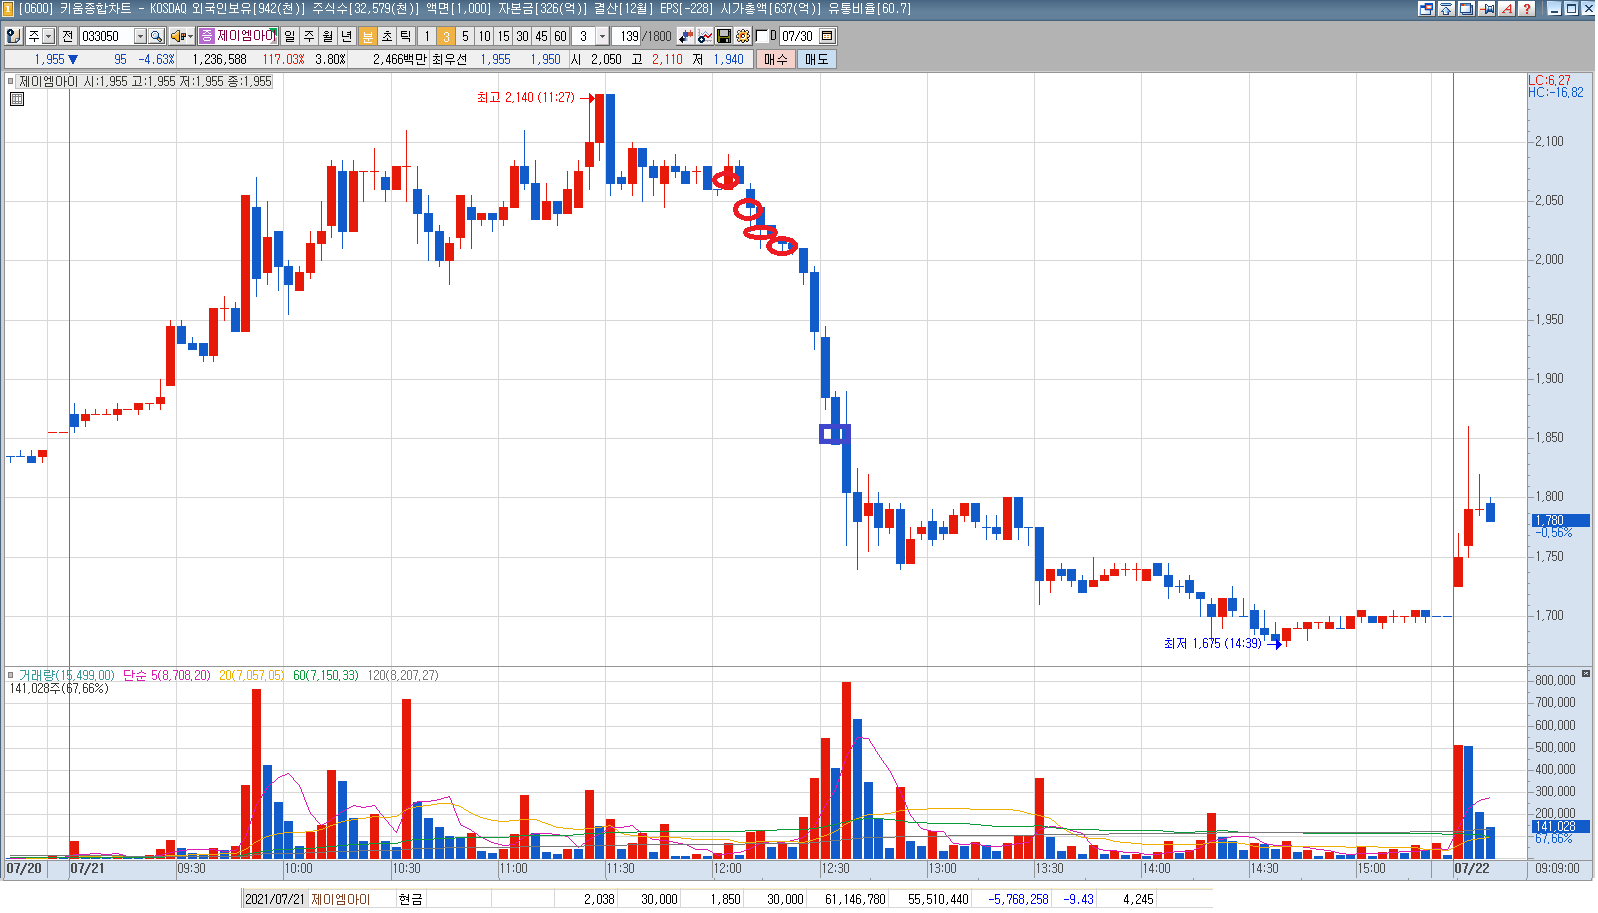Expand the speaker icon dropdown arrow

click(x=190, y=36)
